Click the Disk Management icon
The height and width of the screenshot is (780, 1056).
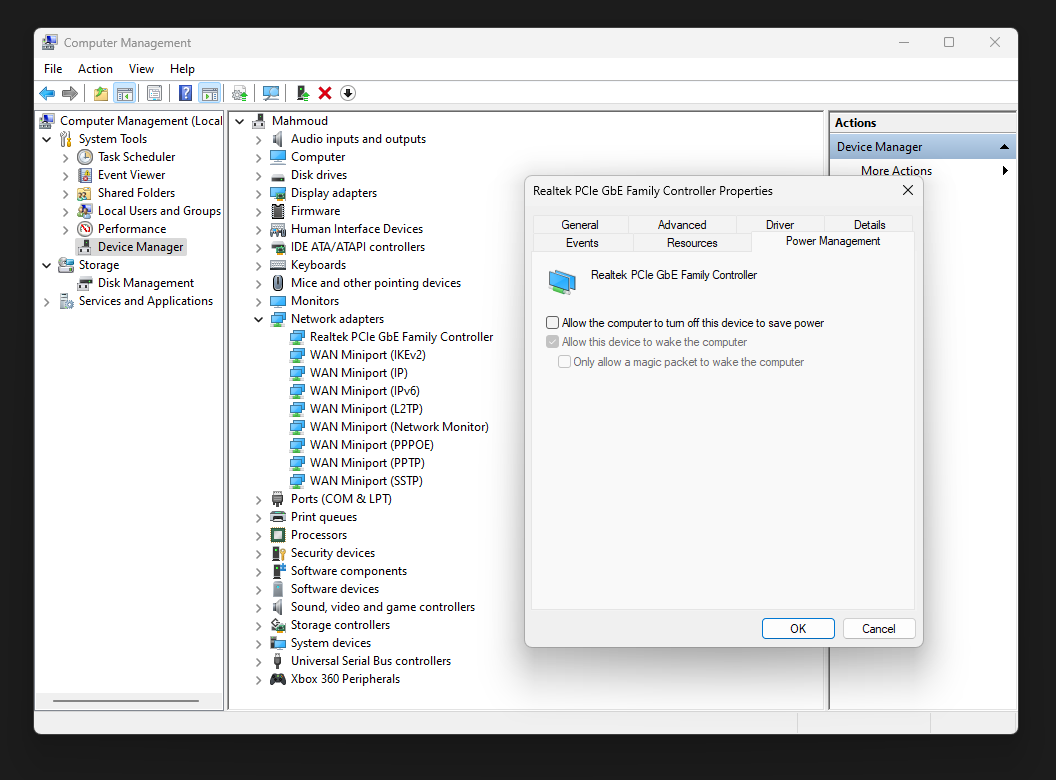85,284
